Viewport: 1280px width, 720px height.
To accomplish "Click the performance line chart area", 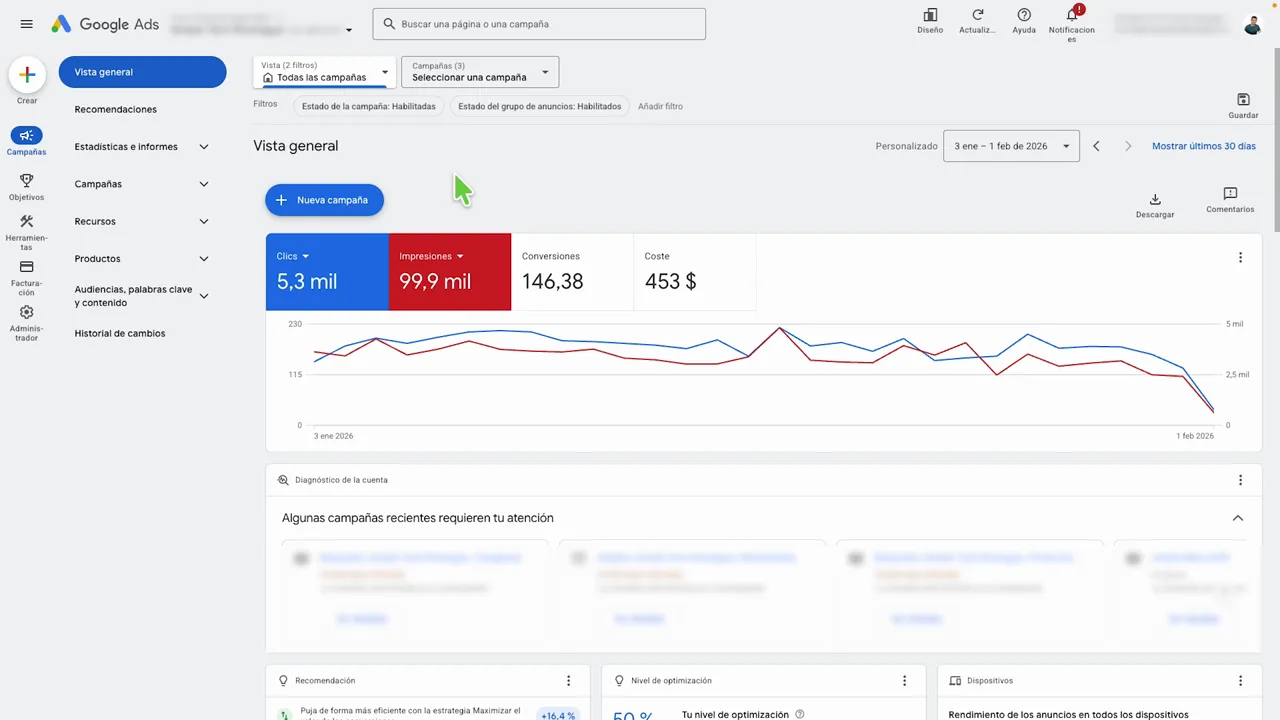I will [764, 374].
